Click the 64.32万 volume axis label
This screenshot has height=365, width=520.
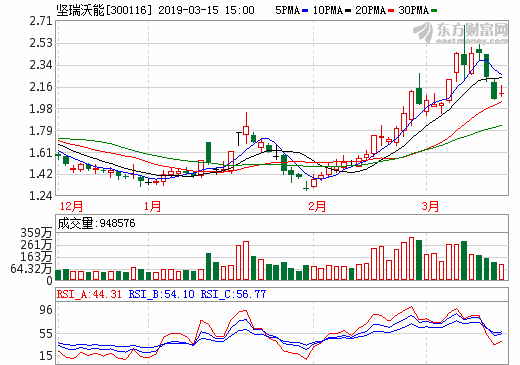click(x=32, y=269)
